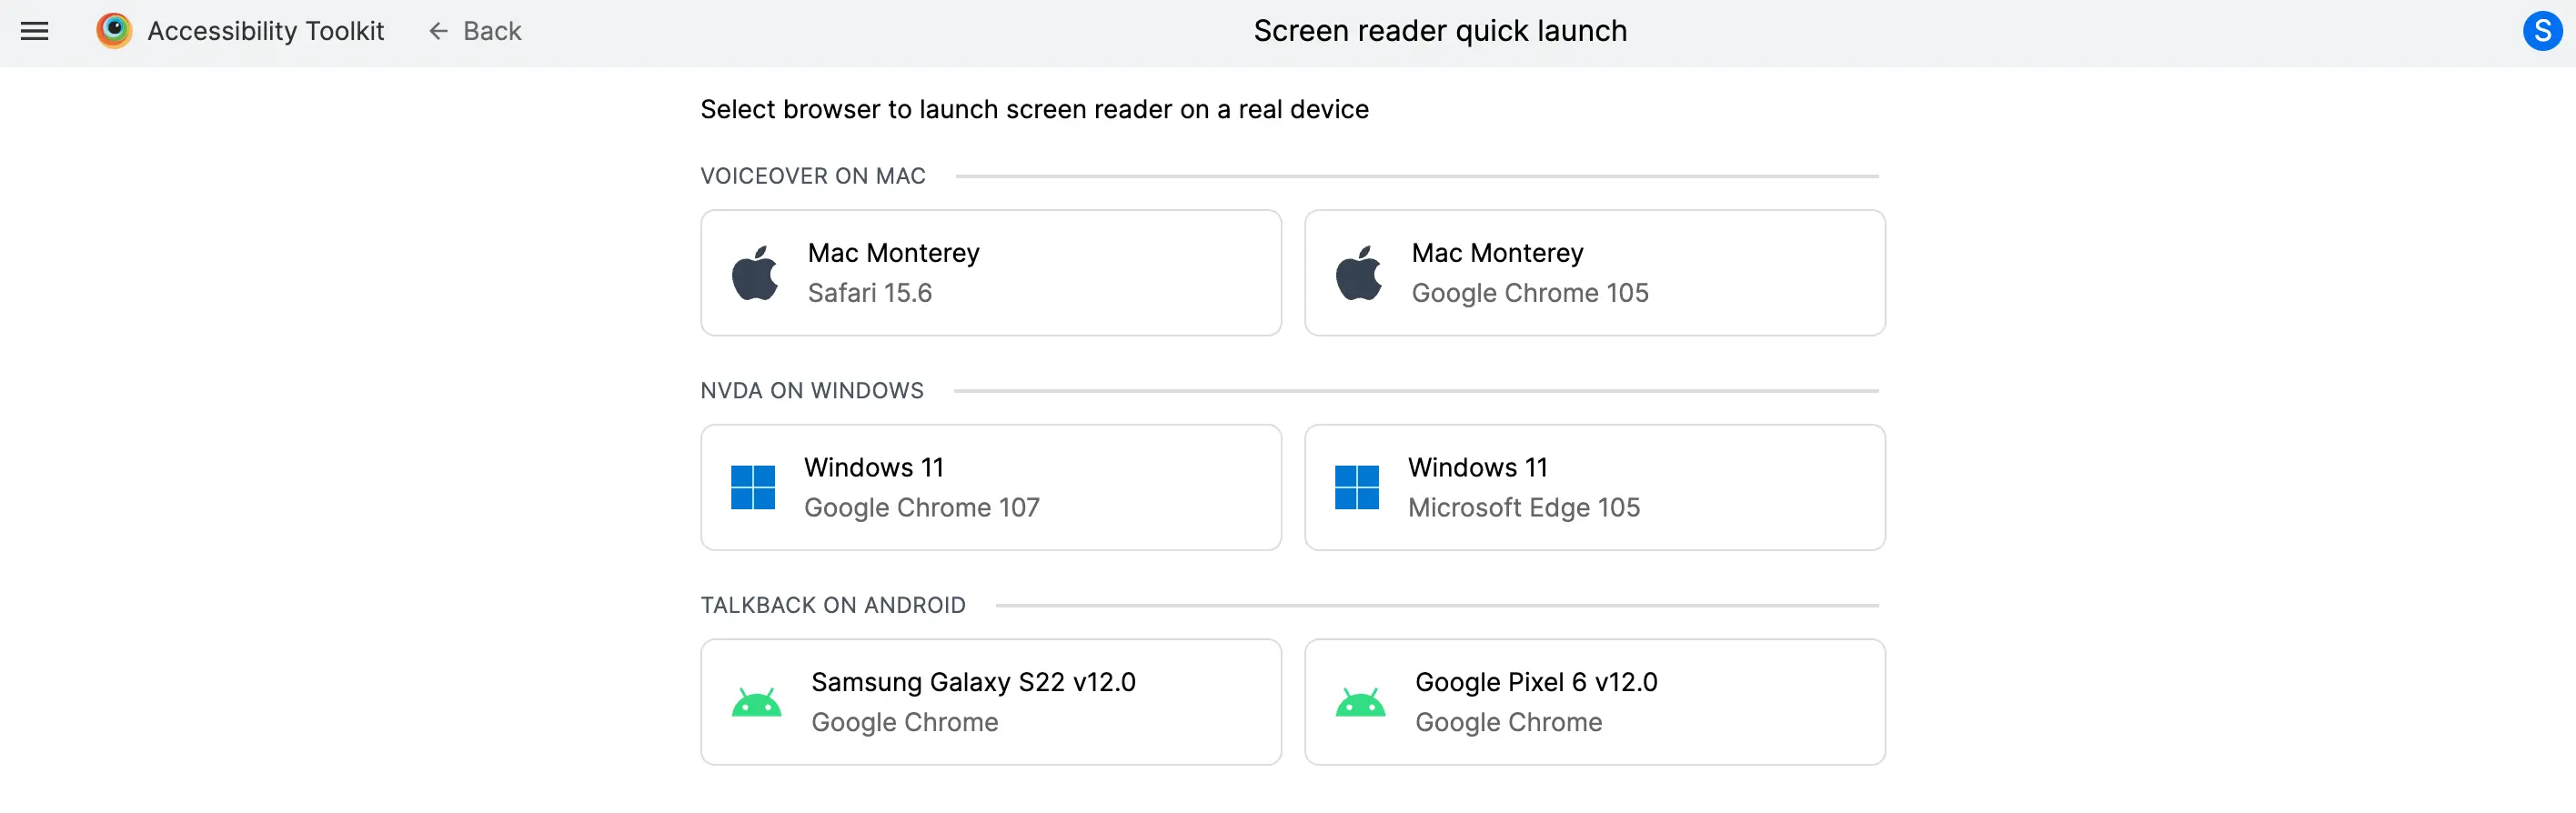Click Windows logo on Chrome 107 card
2576x813 pixels.
(x=753, y=487)
